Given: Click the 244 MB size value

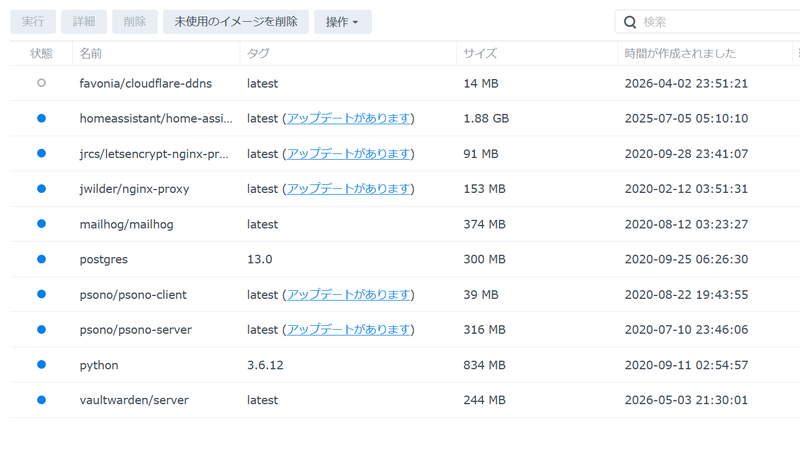Looking at the screenshot, I should click(x=484, y=400).
